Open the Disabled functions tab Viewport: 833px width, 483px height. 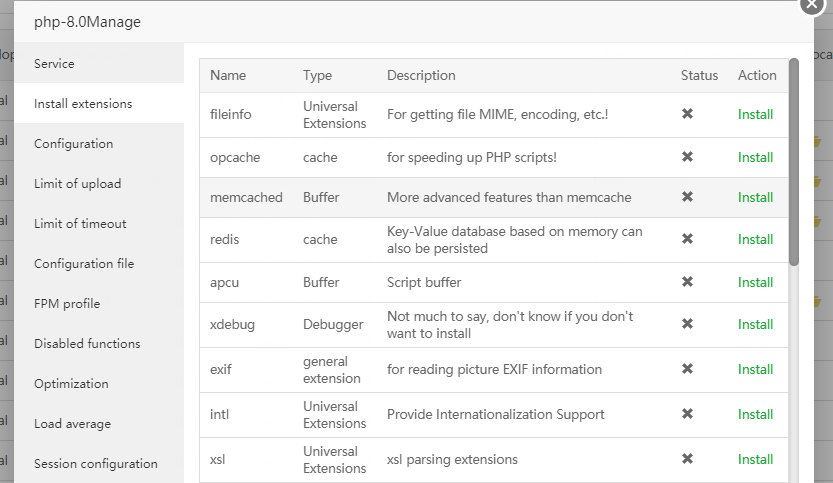click(x=87, y=344)
